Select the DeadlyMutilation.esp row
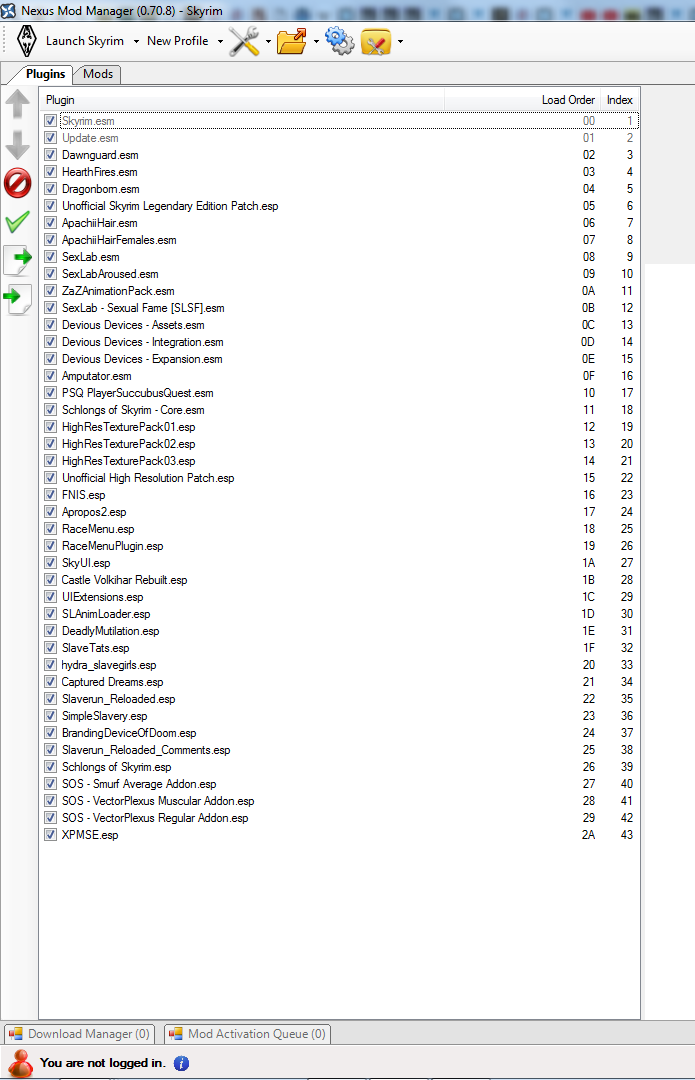 coord(339,631)
